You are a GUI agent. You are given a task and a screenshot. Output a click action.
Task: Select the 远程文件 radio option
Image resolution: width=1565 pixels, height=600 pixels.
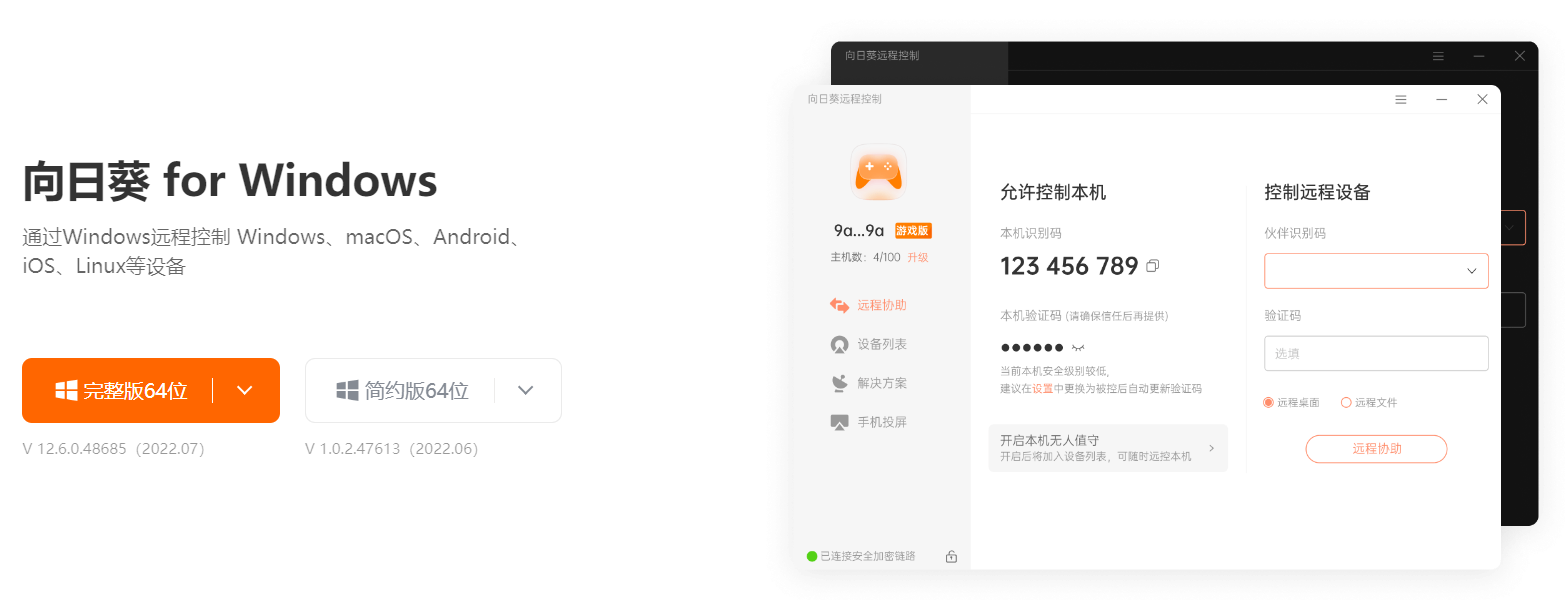click(x=1346, y=402)
